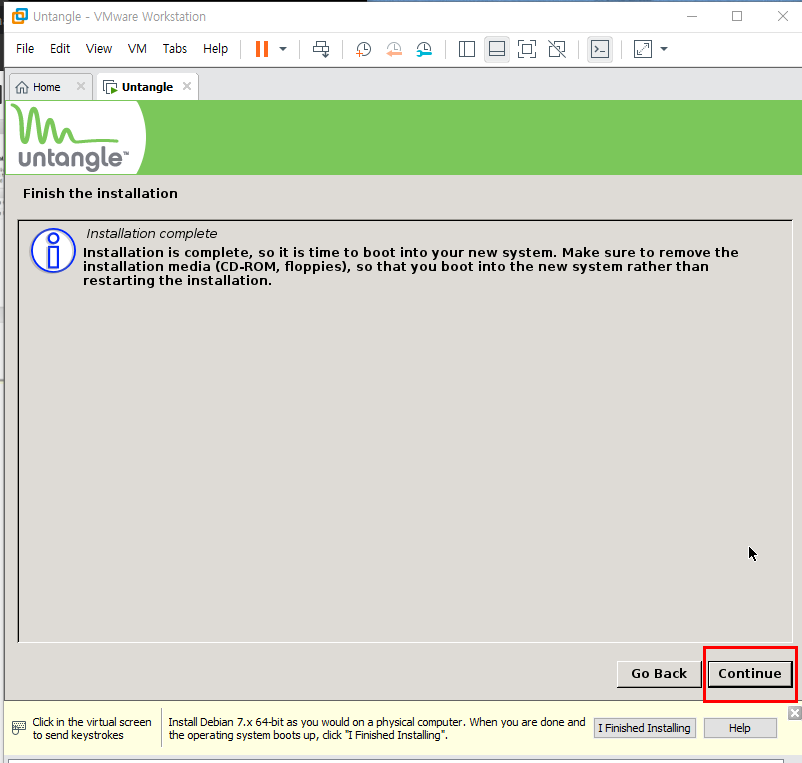
Task: Close the Untangle tab
Action: tap(187, 86)
